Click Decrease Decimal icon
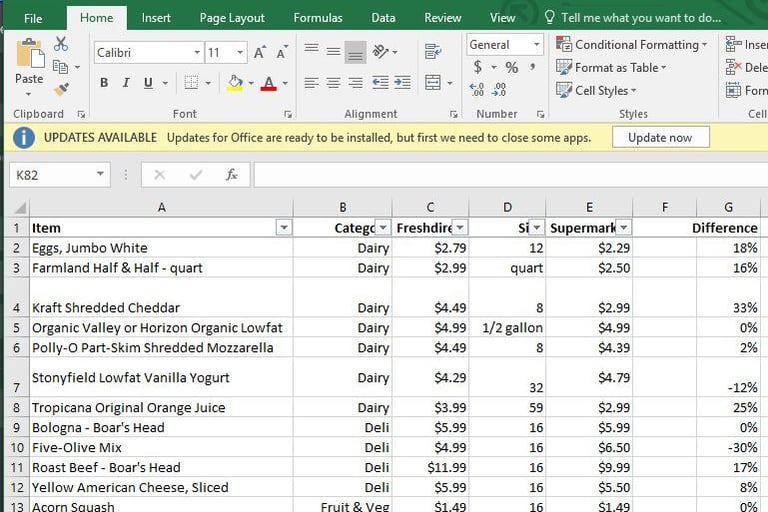The height and width of the screenshot is (512, 768). point(499,90)
